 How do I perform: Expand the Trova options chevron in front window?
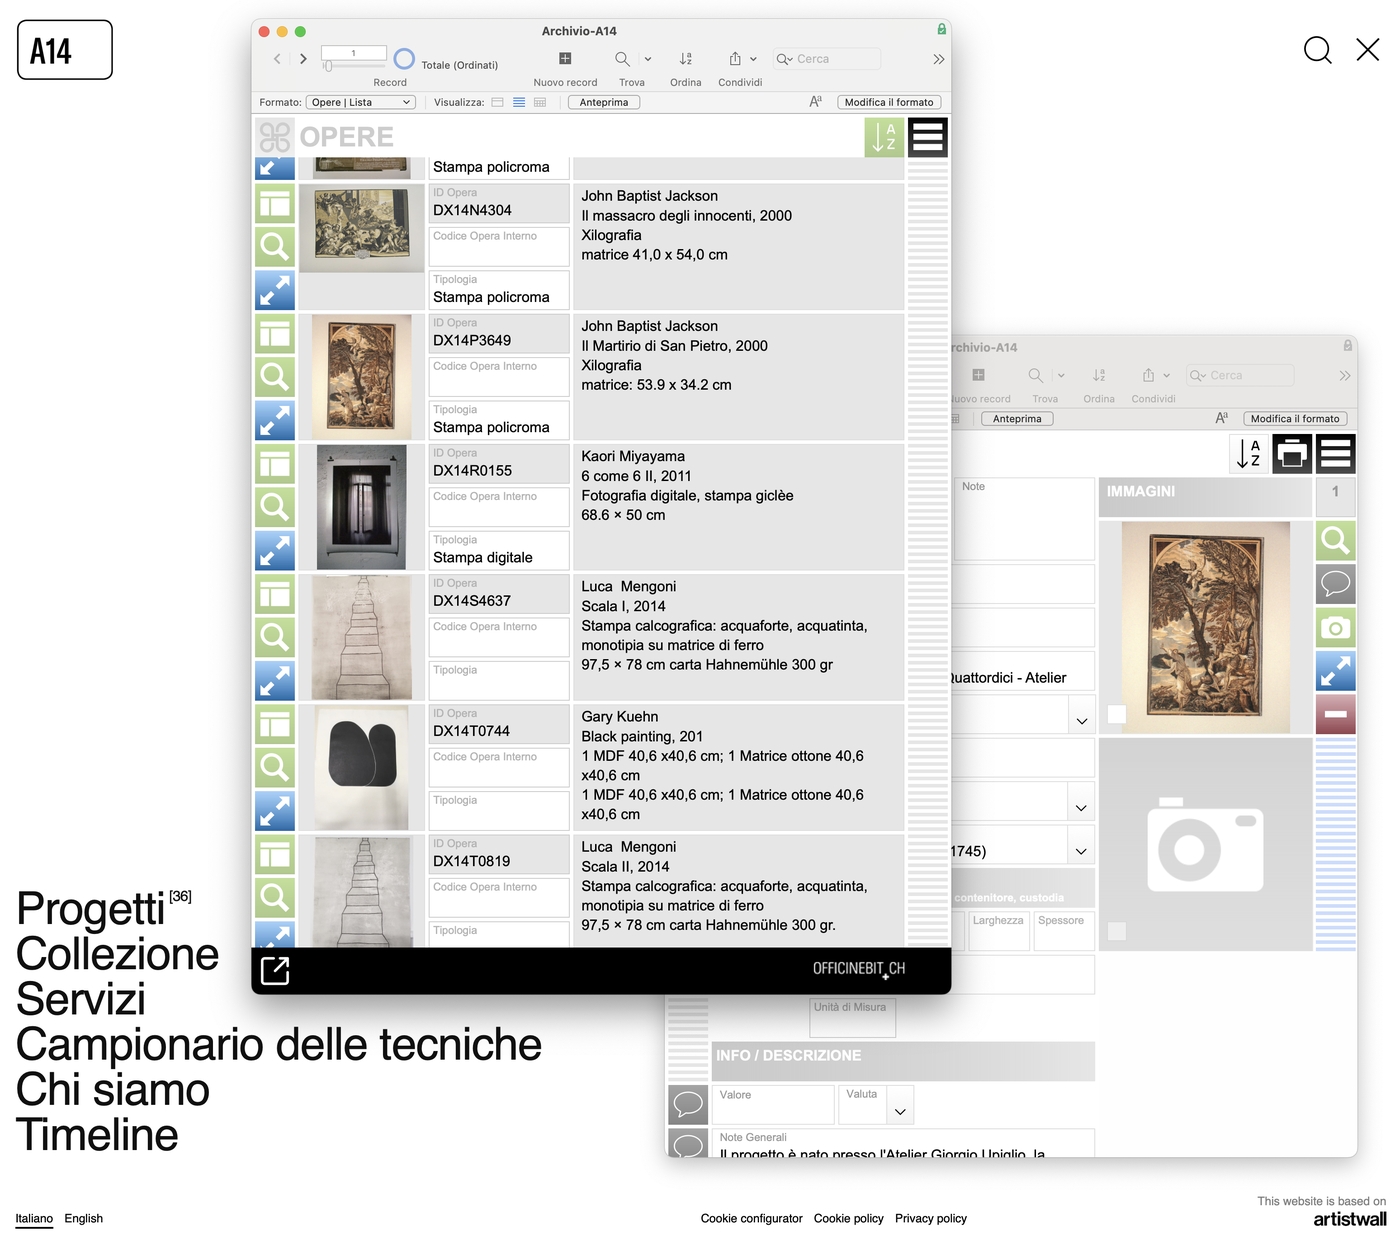[648, 59]
